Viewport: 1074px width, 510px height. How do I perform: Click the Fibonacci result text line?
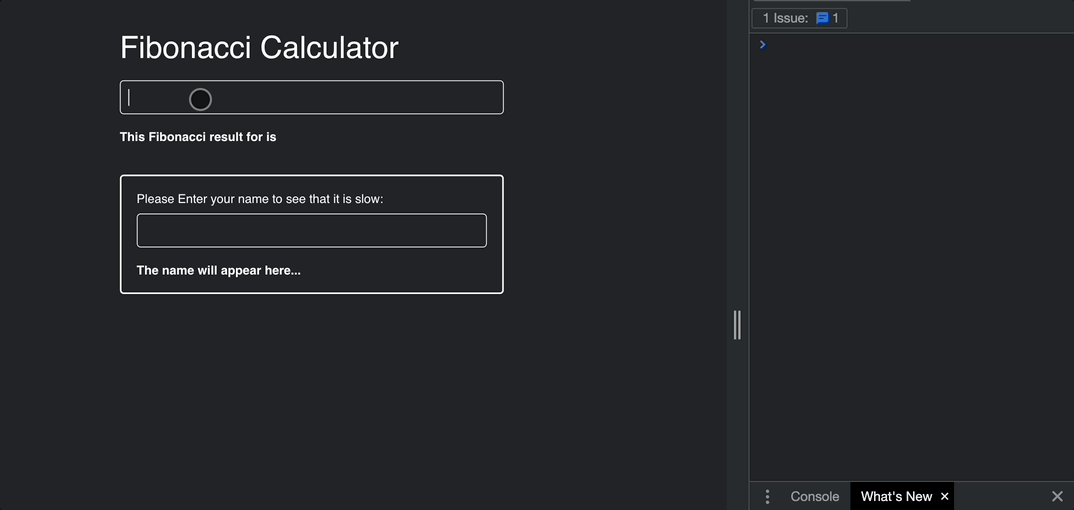198,137
